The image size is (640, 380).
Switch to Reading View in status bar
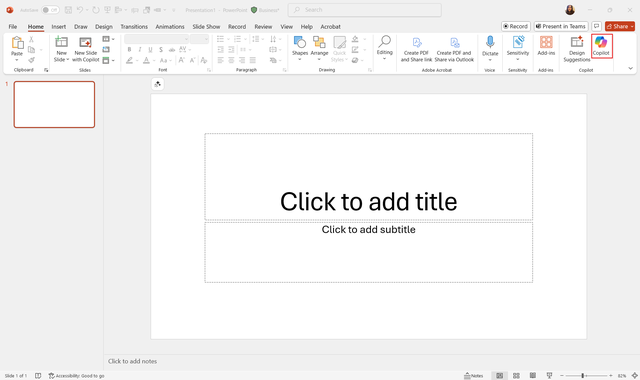533,376
